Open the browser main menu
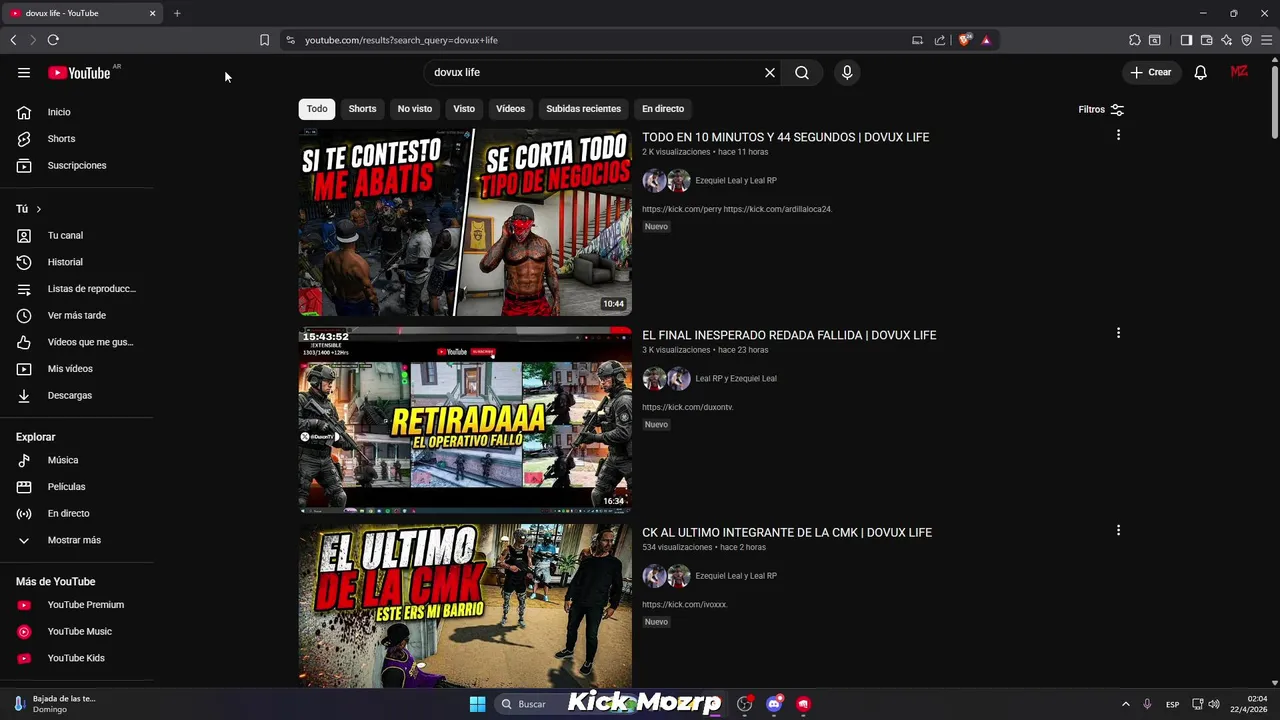The image size is (1280, 720). click(1266, 40)
